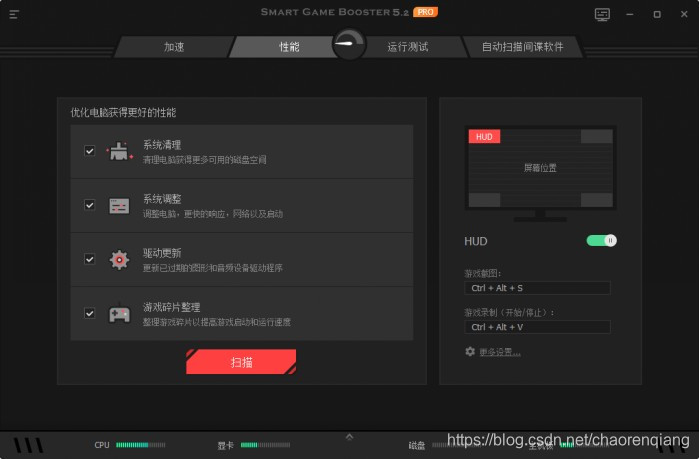Expand the bottom status bar chevron

tap(350, 437)
